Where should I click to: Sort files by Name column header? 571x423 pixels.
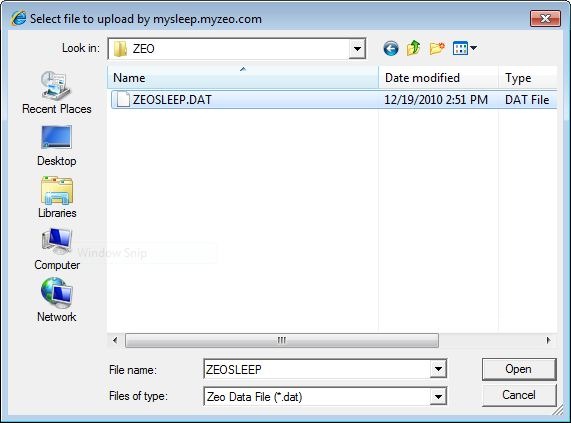coord(243,78)
